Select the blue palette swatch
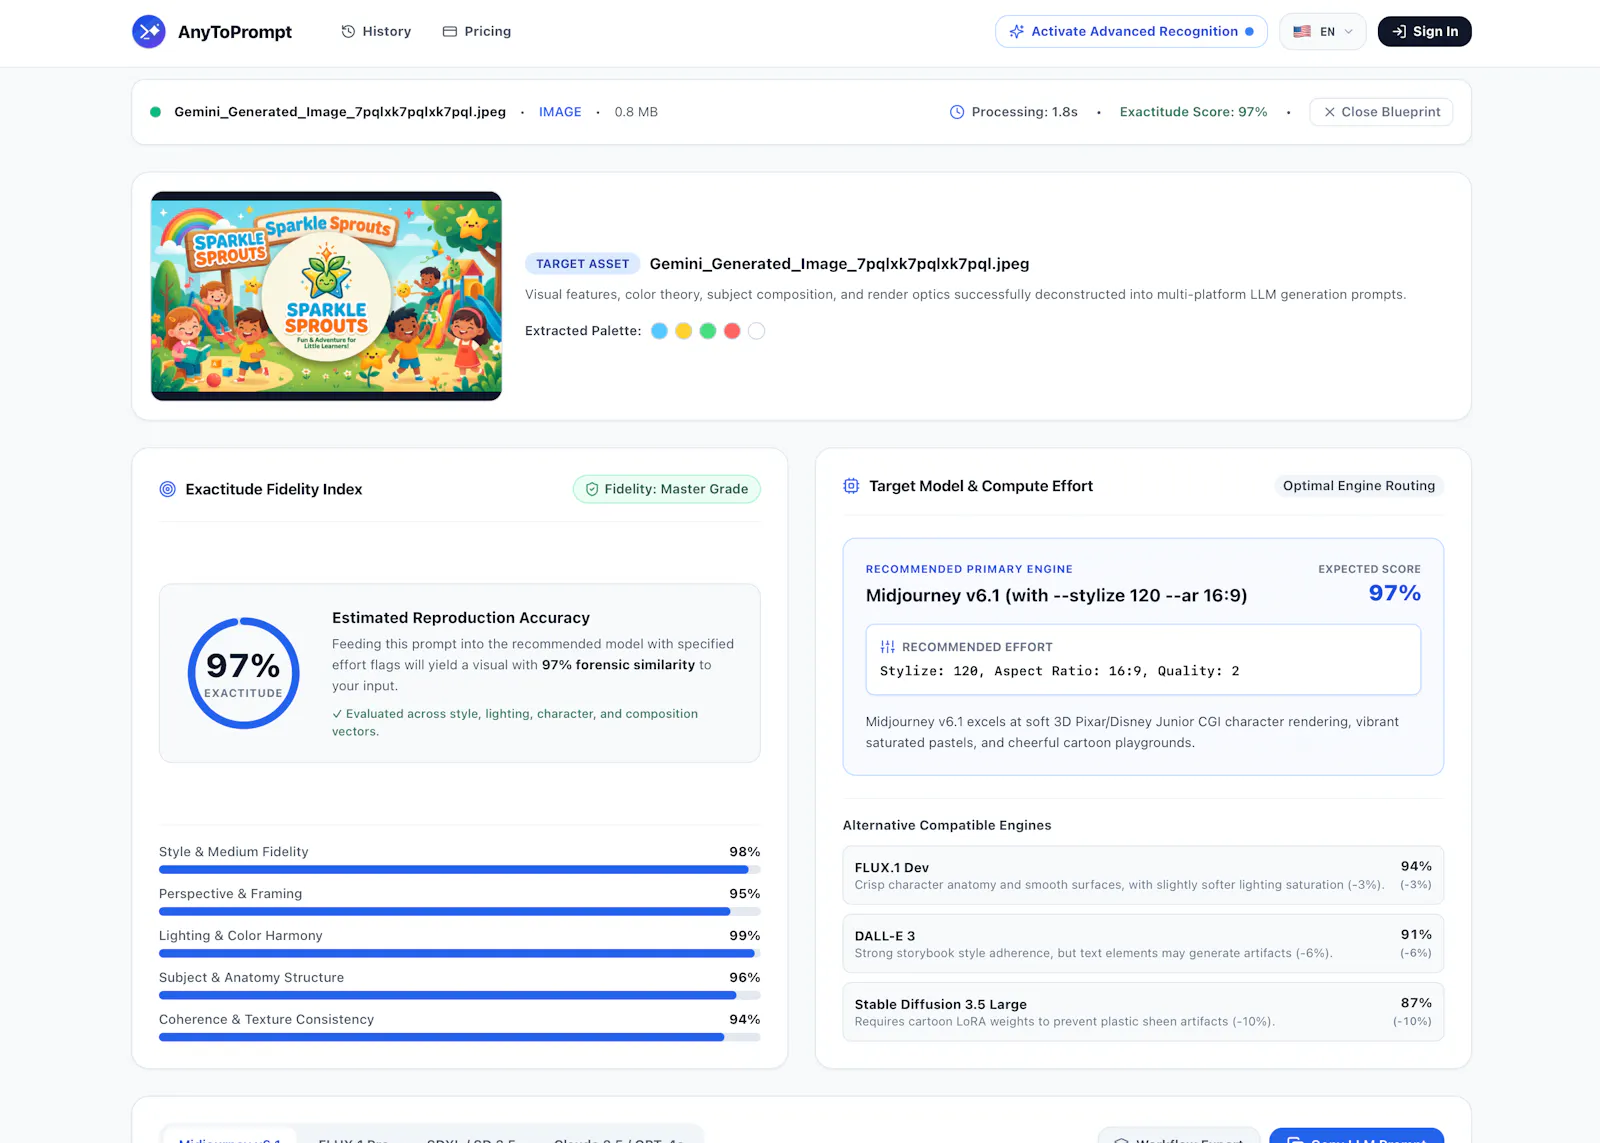This screenshot has width=1600, height=1143. pyautogui.click(x=659, y=331)
